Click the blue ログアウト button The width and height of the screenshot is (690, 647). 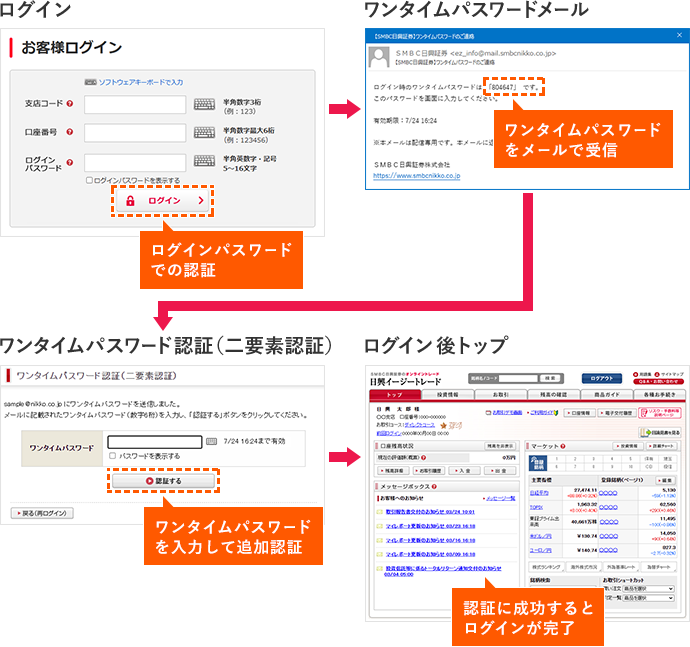(602, 379)
